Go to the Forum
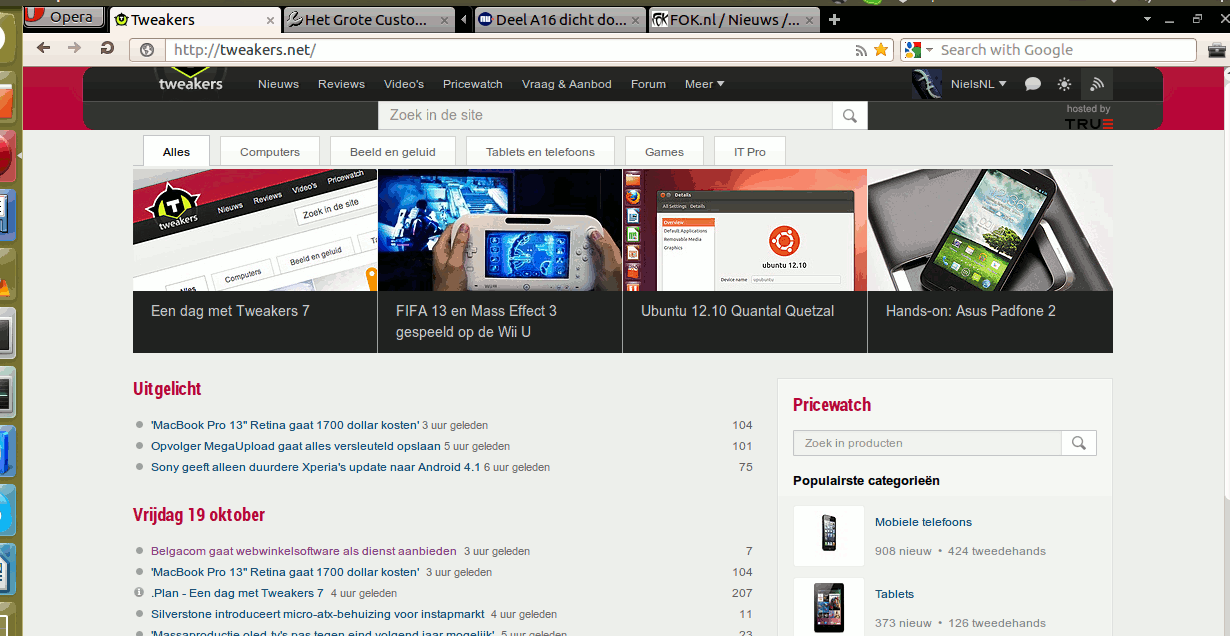The width and height of the screenshot is (1230, 636). pos(648,84)
